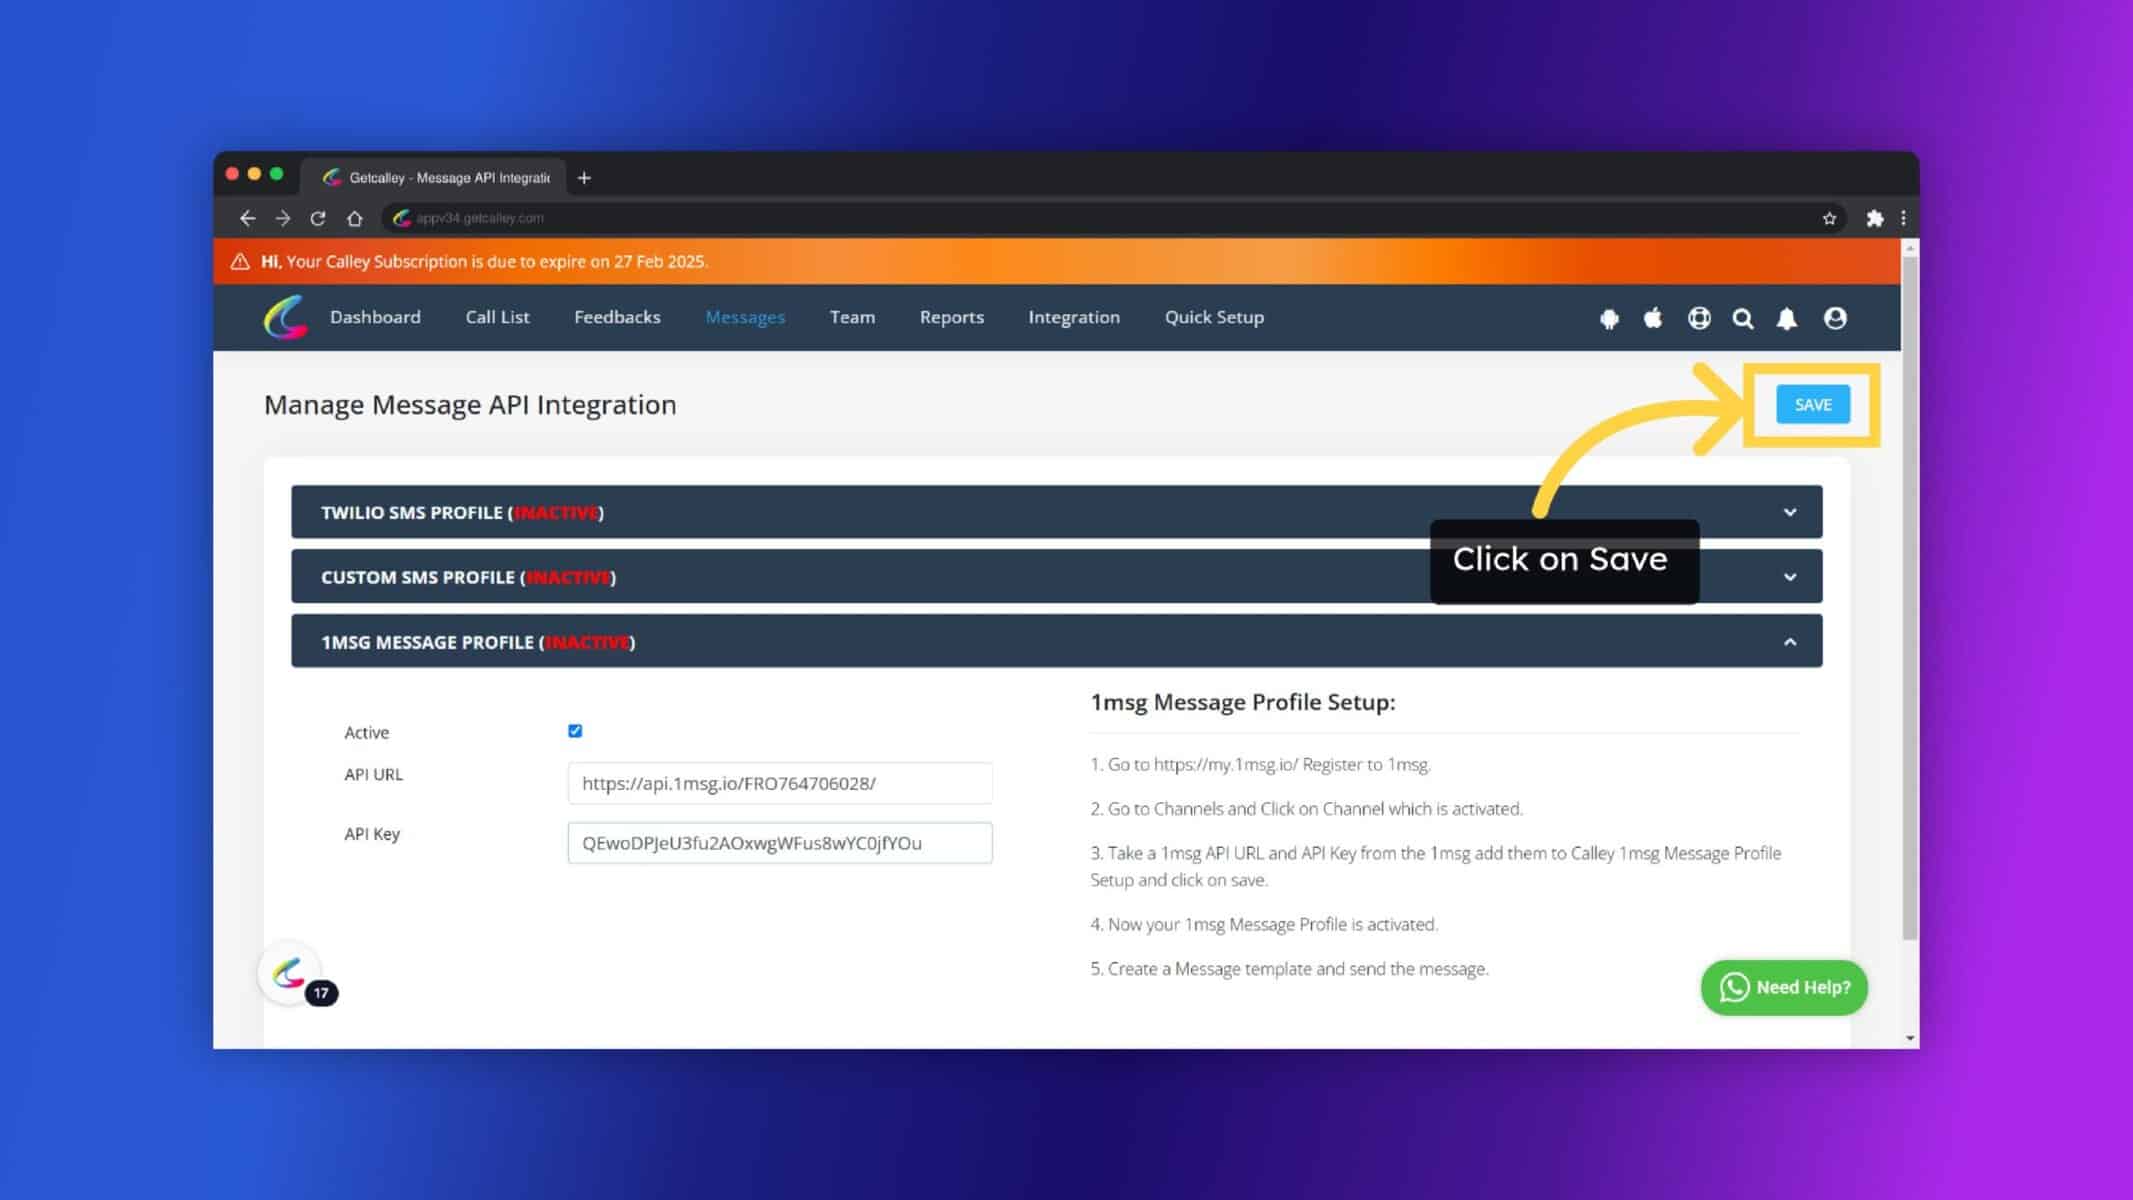Open the support lifebuoy icon

(x=1699, y=318)
